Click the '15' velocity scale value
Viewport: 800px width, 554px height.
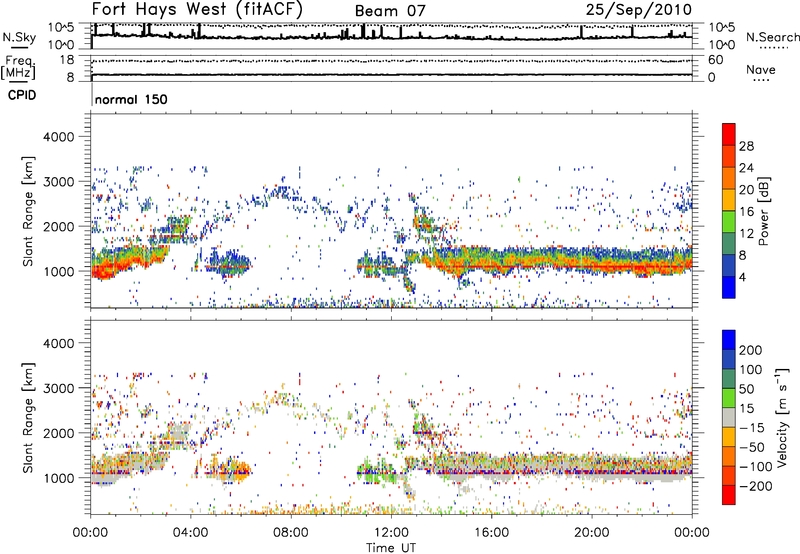click(x=746, y=409)
